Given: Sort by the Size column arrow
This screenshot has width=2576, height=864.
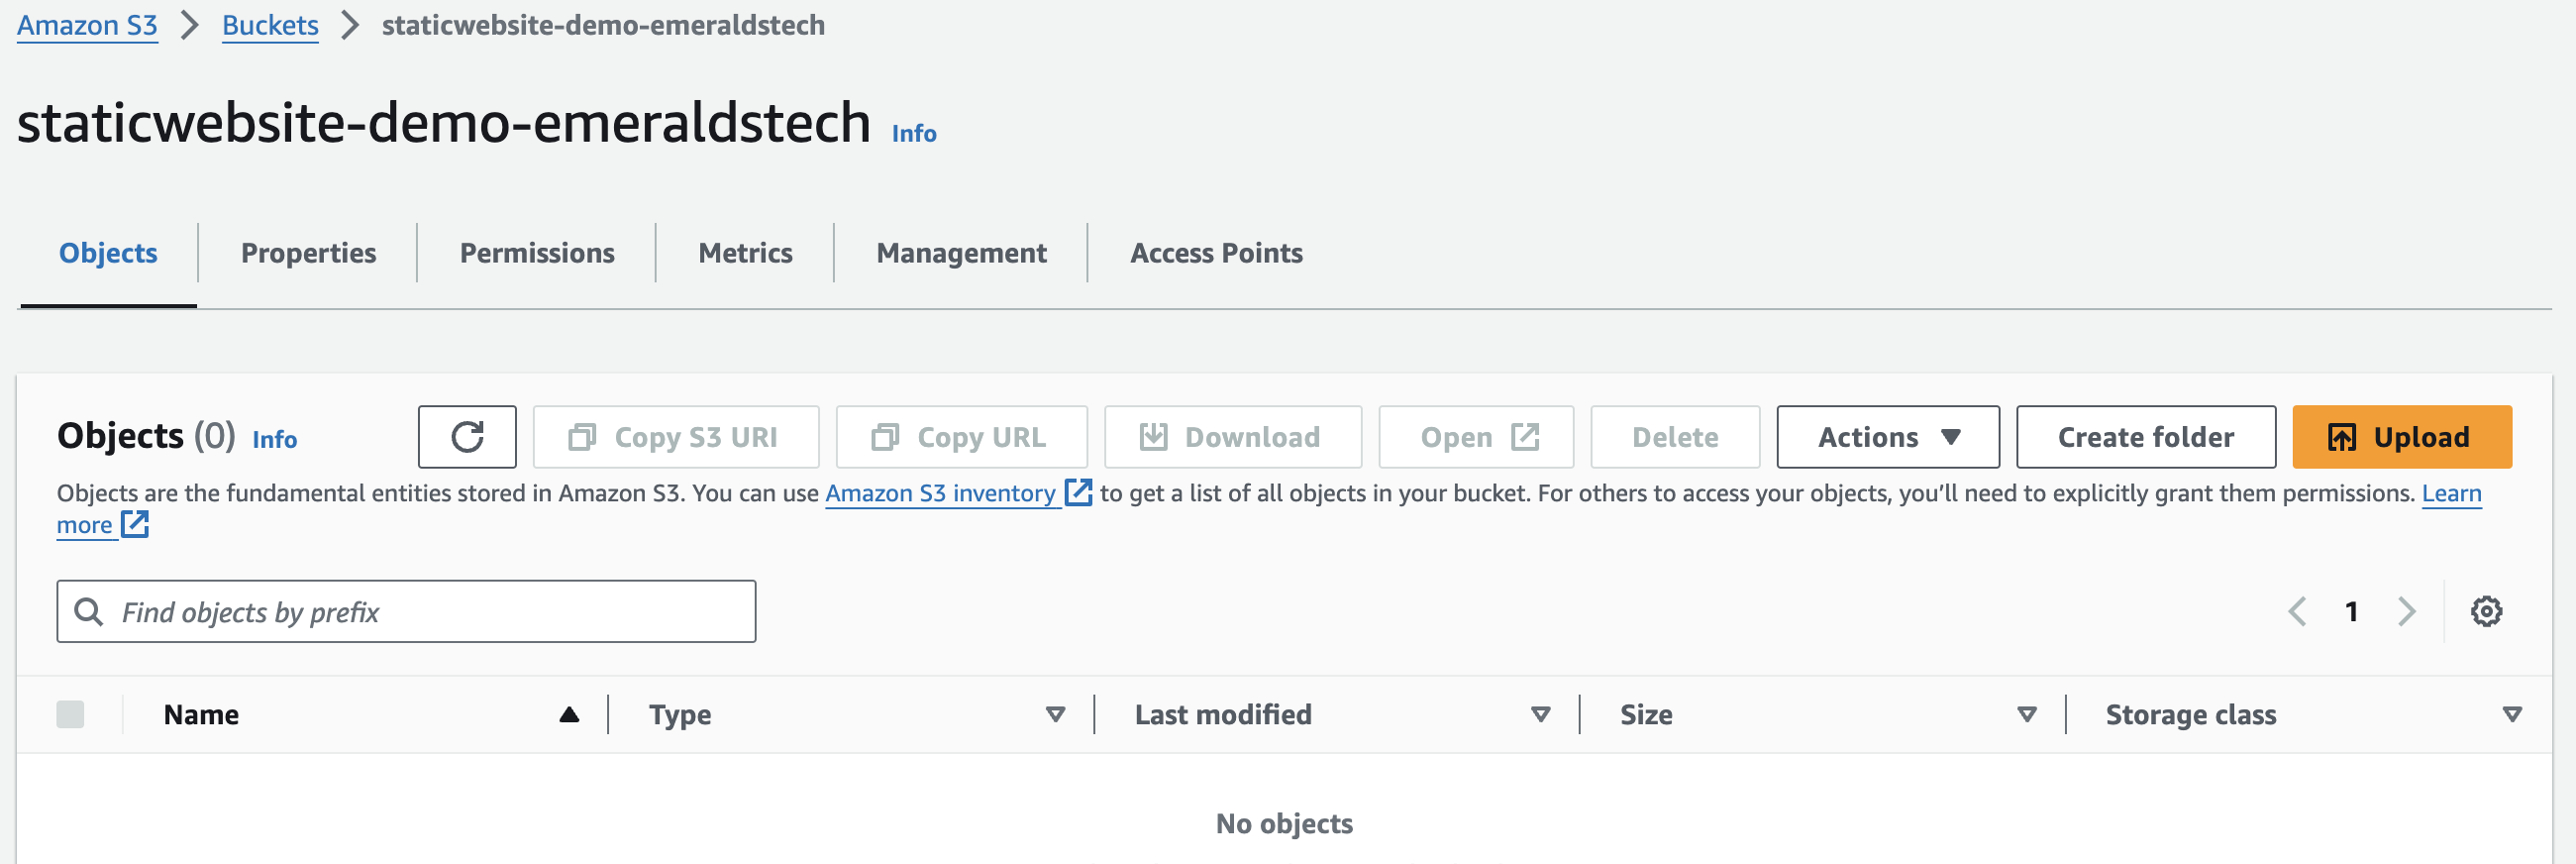Looking at the screenshot, I should (2026, 714).
